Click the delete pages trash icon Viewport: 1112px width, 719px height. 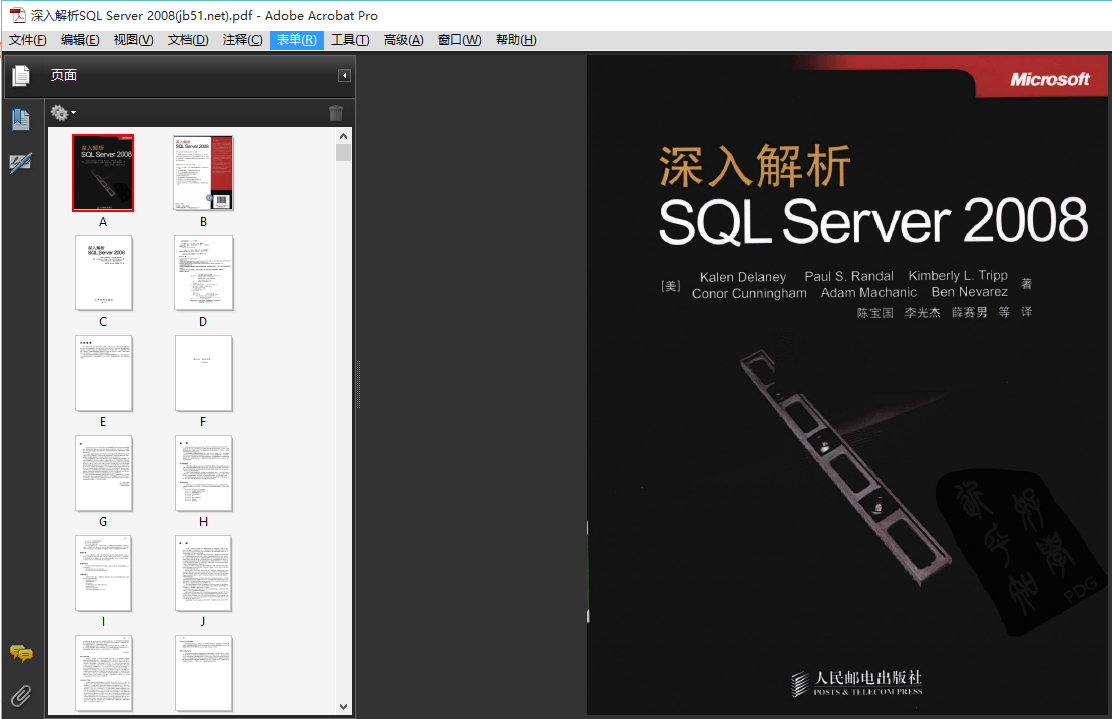coord(336,113)
